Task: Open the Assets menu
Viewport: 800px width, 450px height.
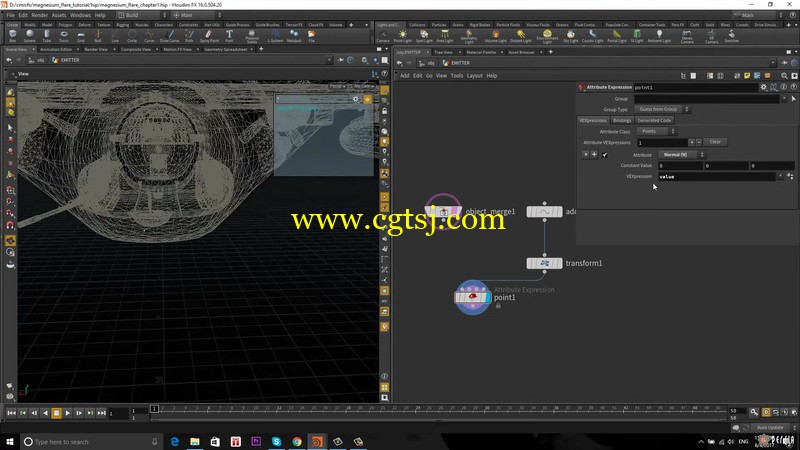Action: coord(59,15)
